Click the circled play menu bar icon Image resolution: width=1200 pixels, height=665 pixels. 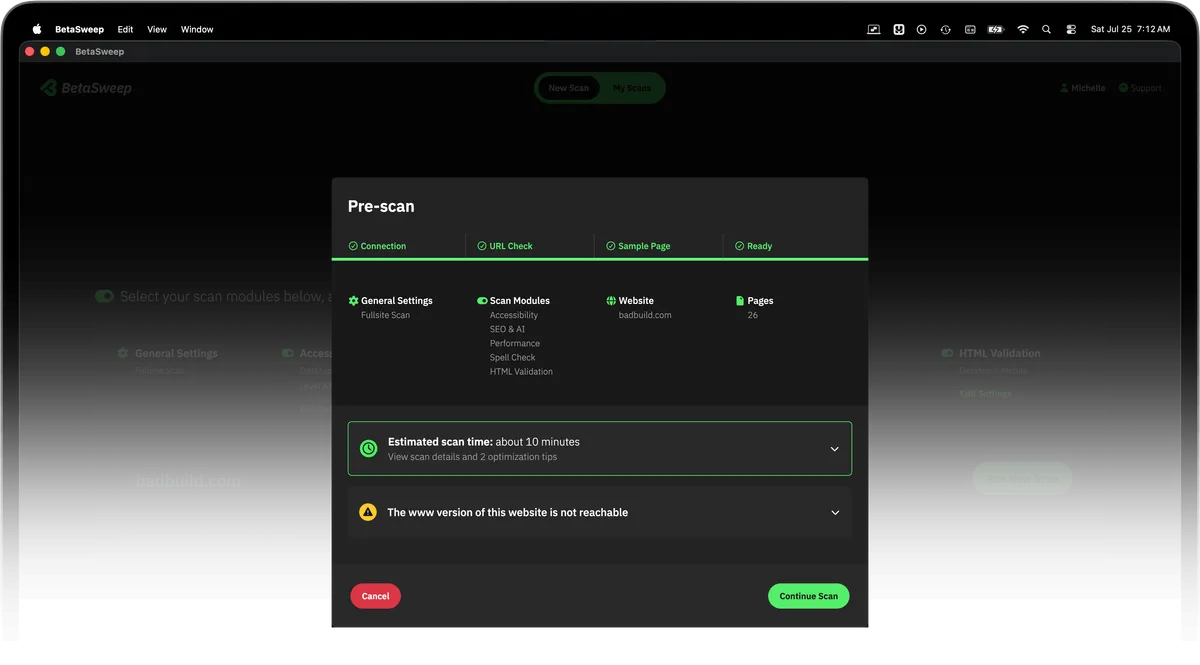point(922,29)
